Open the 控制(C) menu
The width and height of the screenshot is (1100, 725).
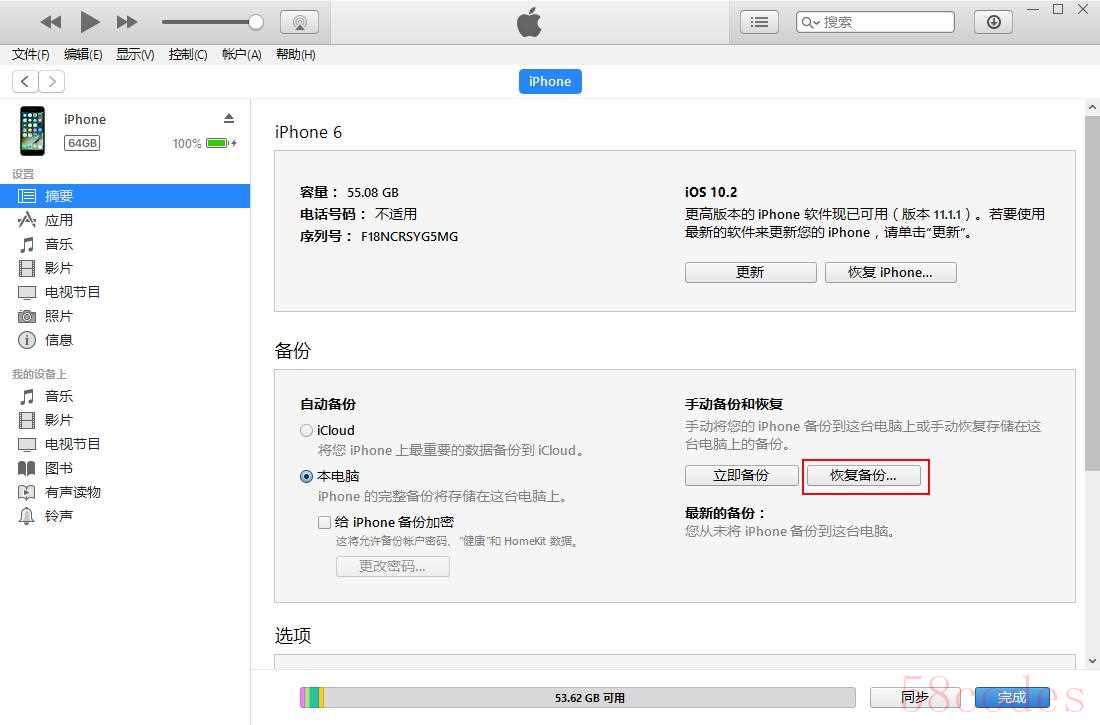(x=188, y=55)
